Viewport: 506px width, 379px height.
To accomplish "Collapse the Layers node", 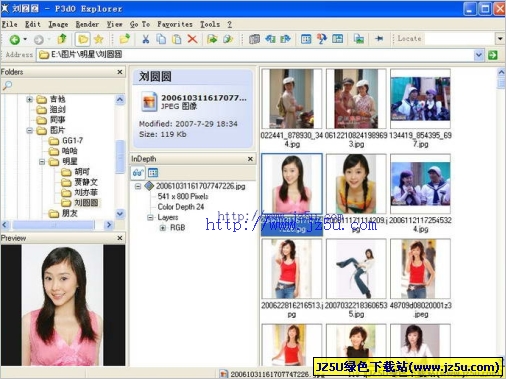I will click(x=150, y=217).
